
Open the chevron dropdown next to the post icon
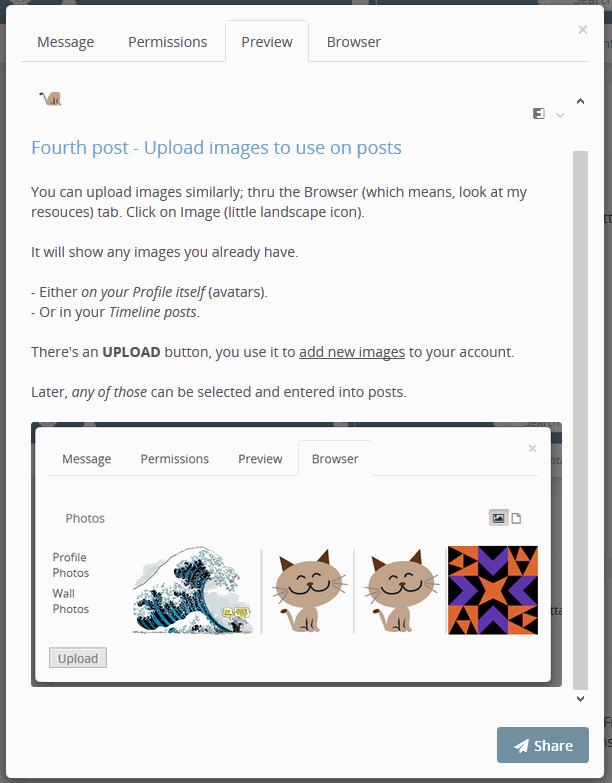coord(560,115)
